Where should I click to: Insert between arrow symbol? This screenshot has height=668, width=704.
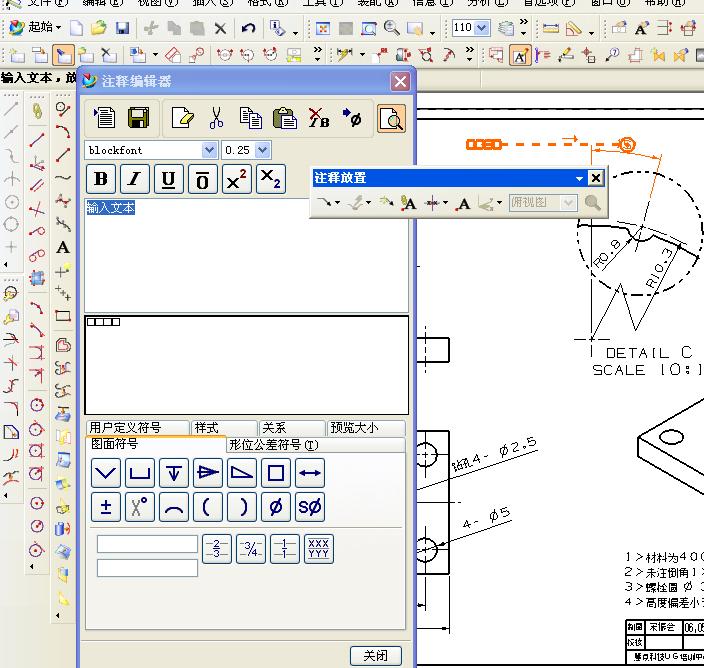pos(310,473)
